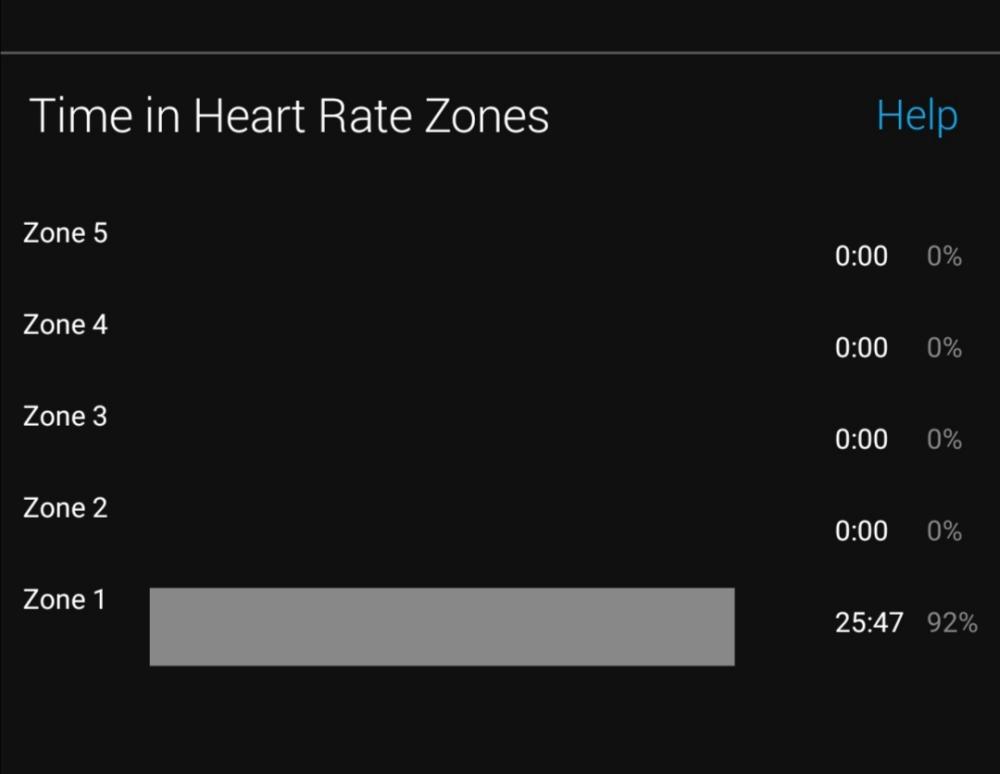This screenshot has height=774, width=1000.
Task: Select the Zone 4 label
Action: tap(65, 325)
